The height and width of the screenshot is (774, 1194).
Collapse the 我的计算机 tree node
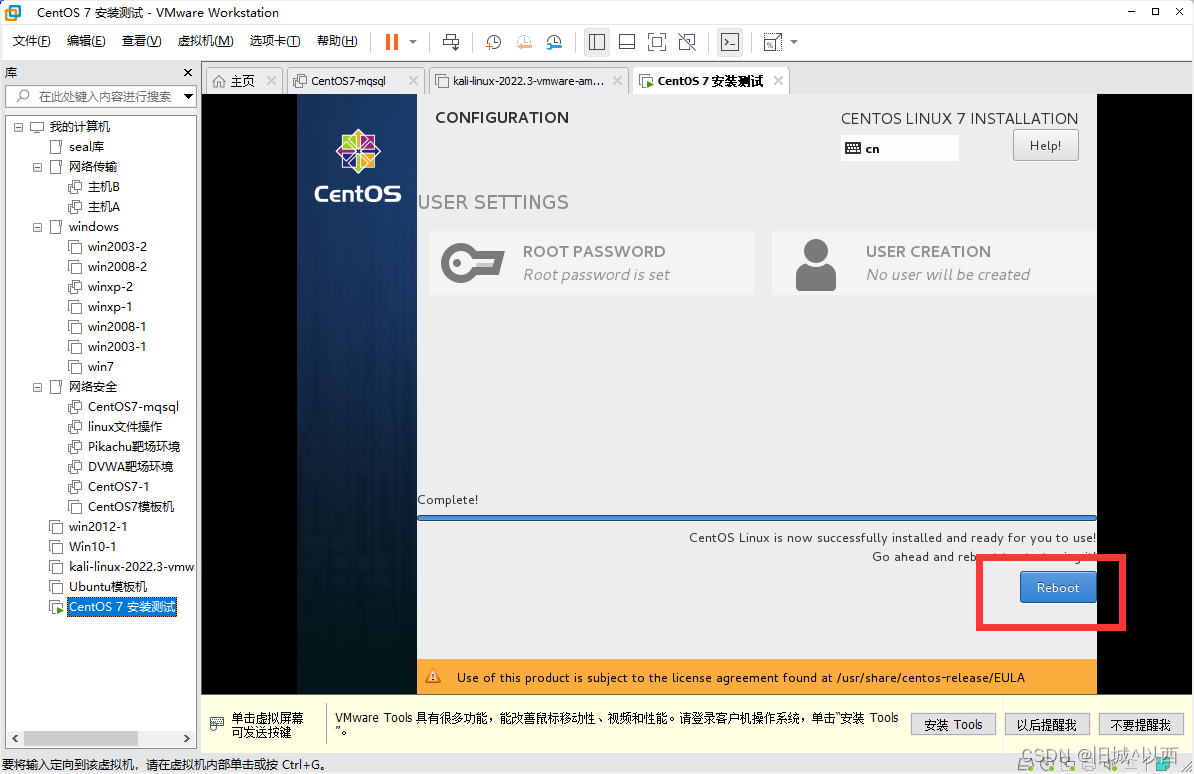[18, 127]
